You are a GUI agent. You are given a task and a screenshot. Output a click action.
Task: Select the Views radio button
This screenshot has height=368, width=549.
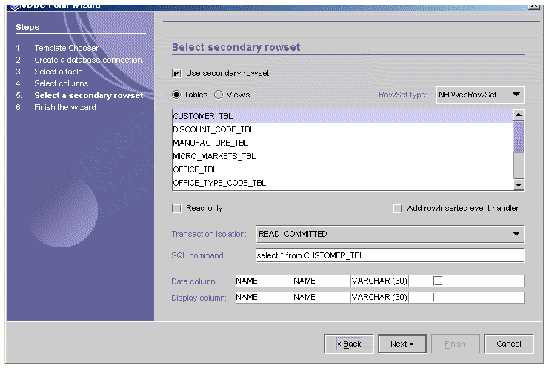pos(218,95)
